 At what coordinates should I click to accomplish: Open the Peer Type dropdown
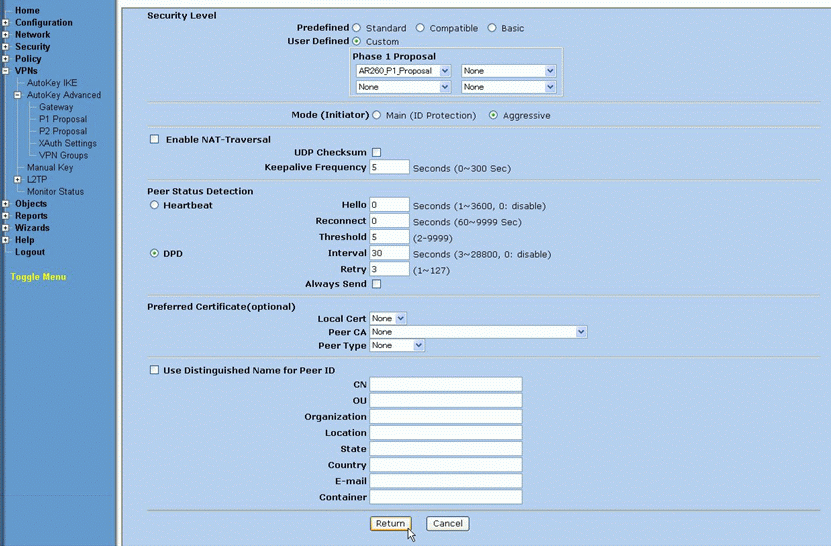[397, 345]
